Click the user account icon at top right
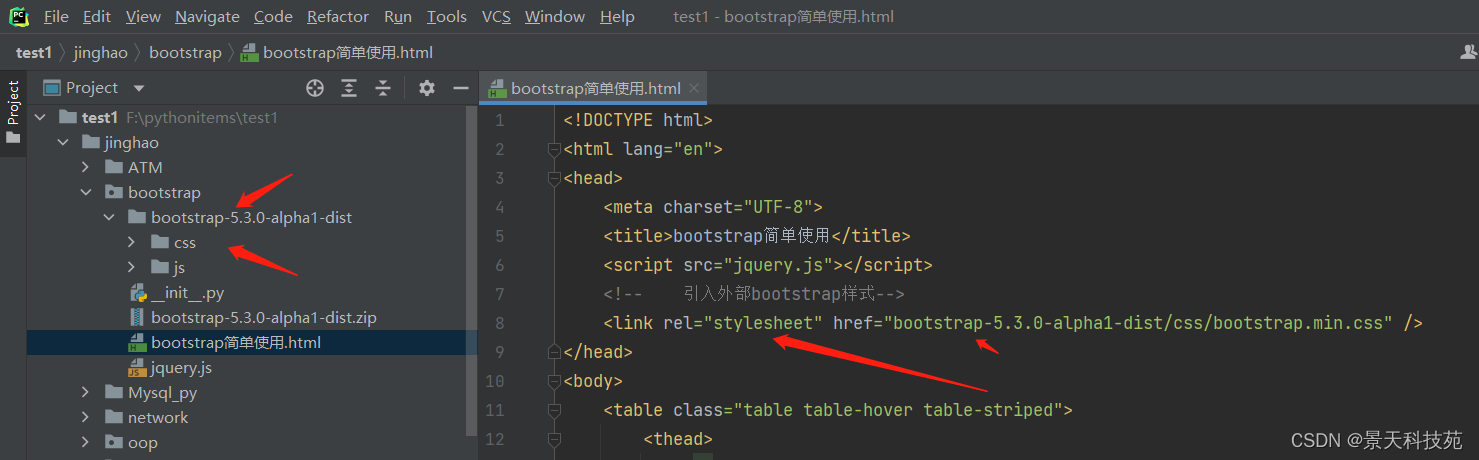This screenshot has height=460, width=1479. click(x=1468, y=52)
